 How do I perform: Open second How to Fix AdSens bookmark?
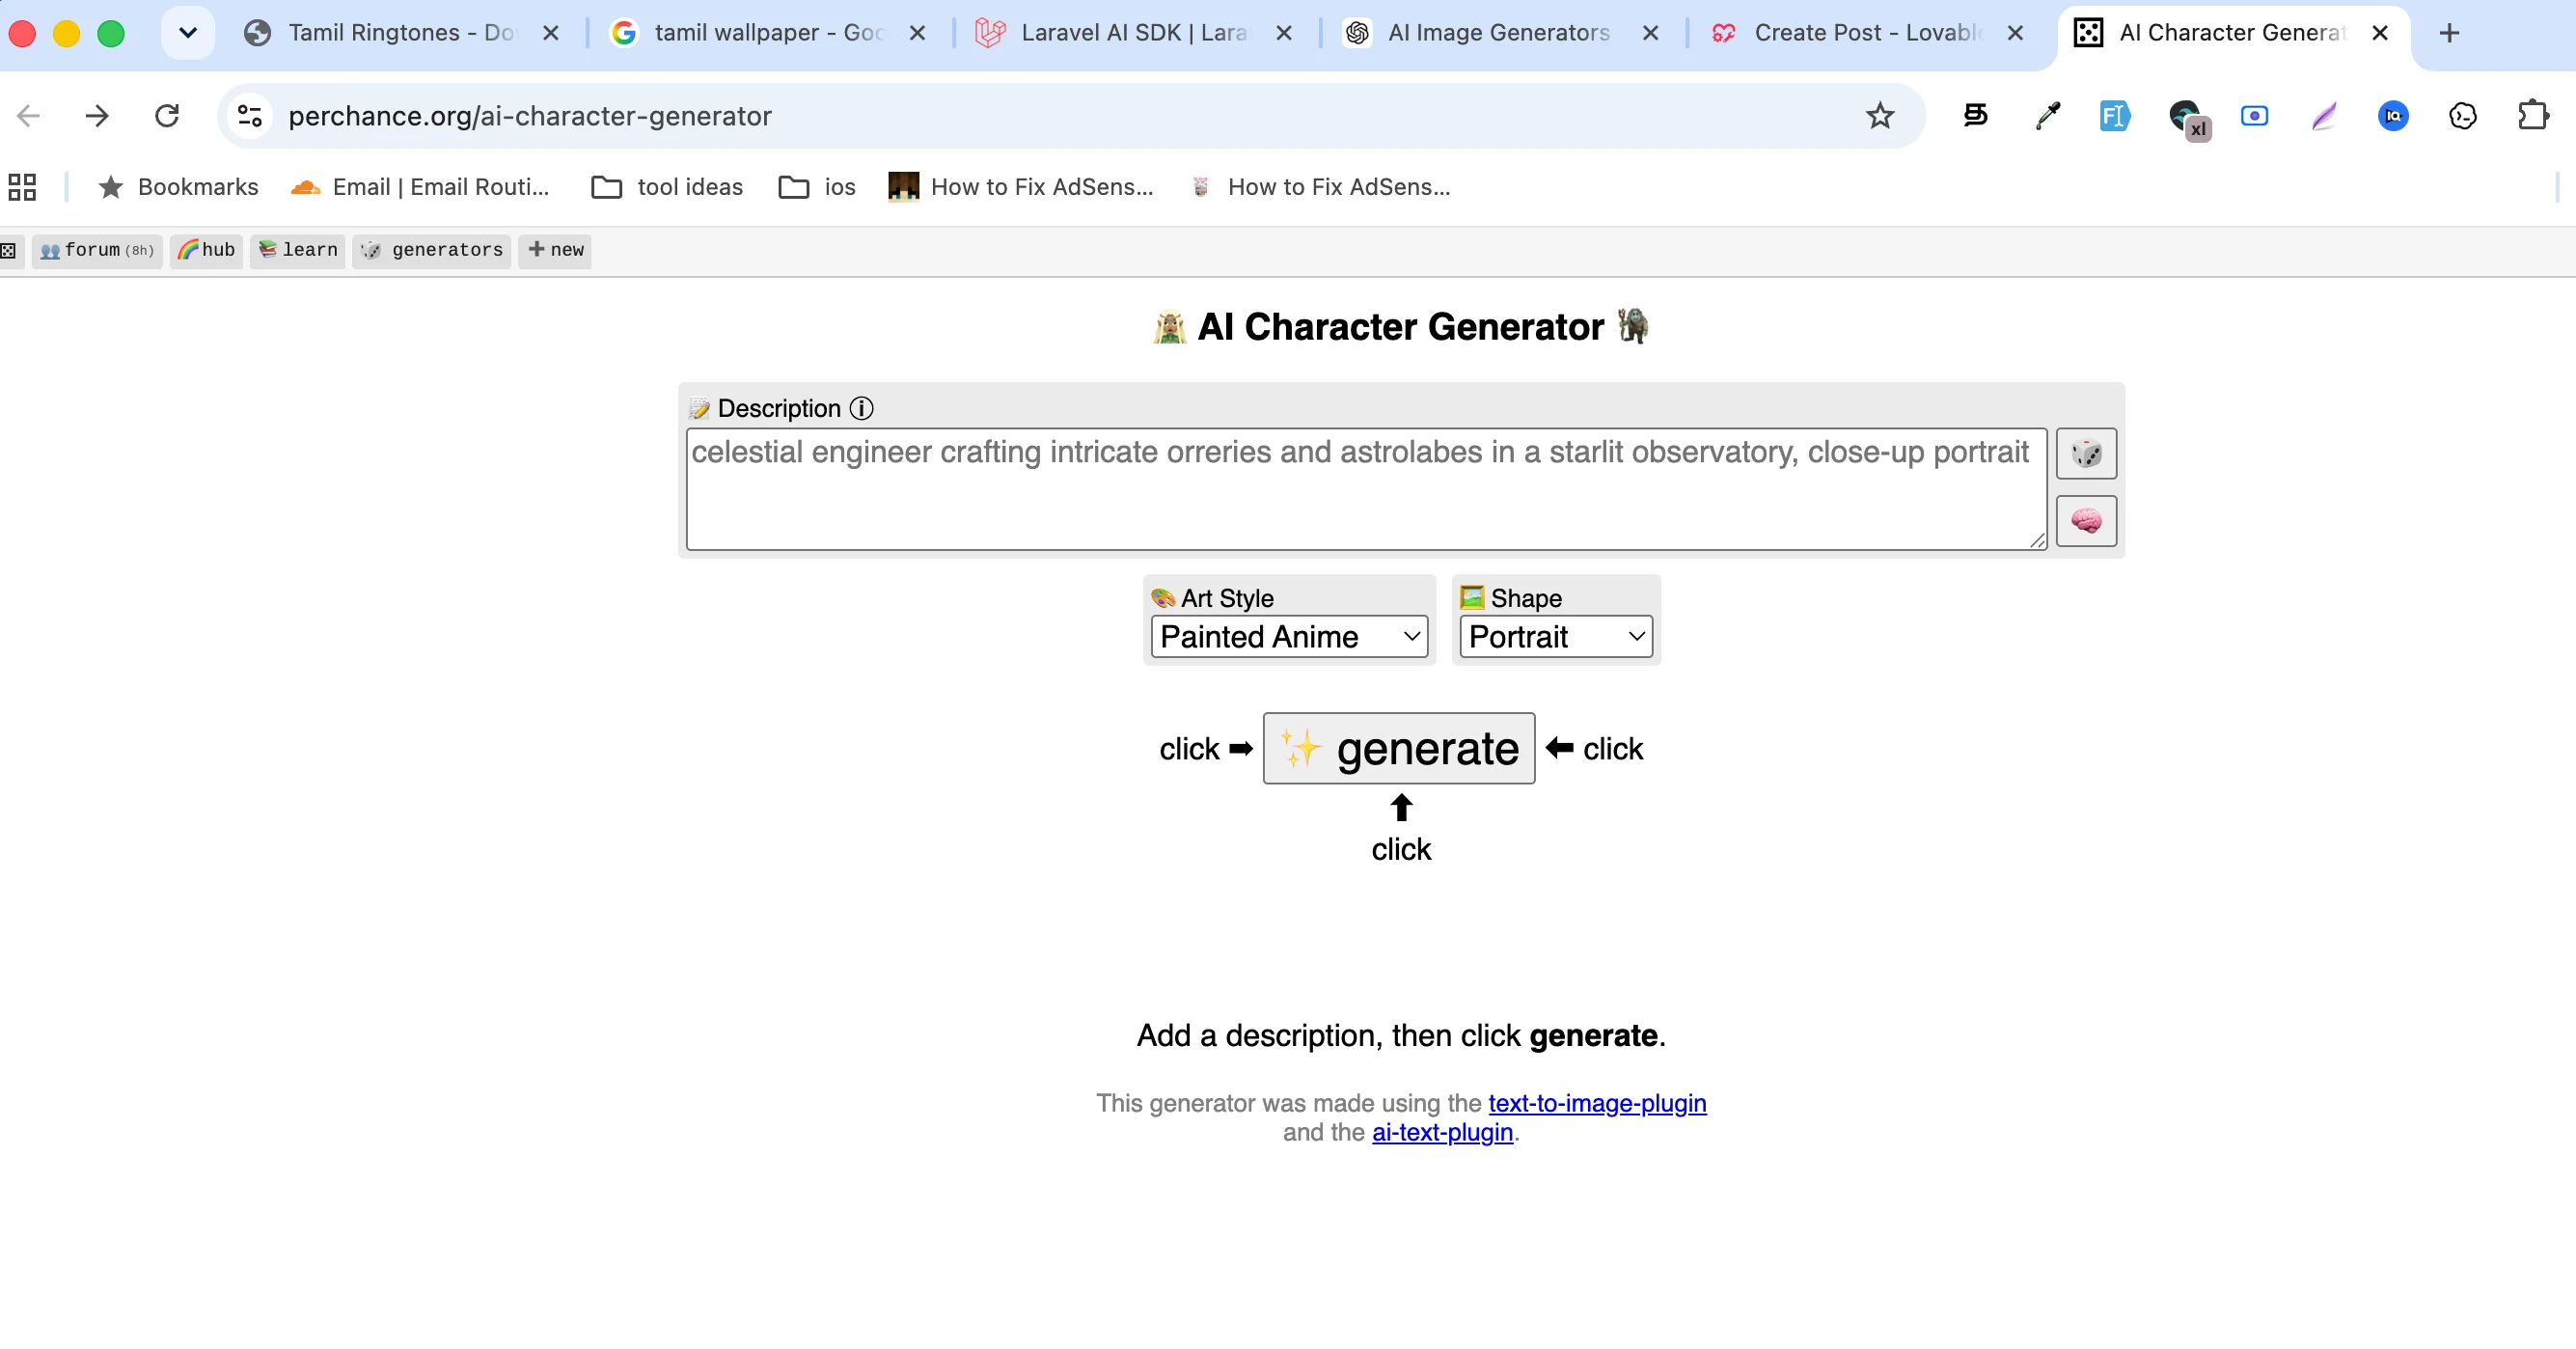coord(1320,187)
